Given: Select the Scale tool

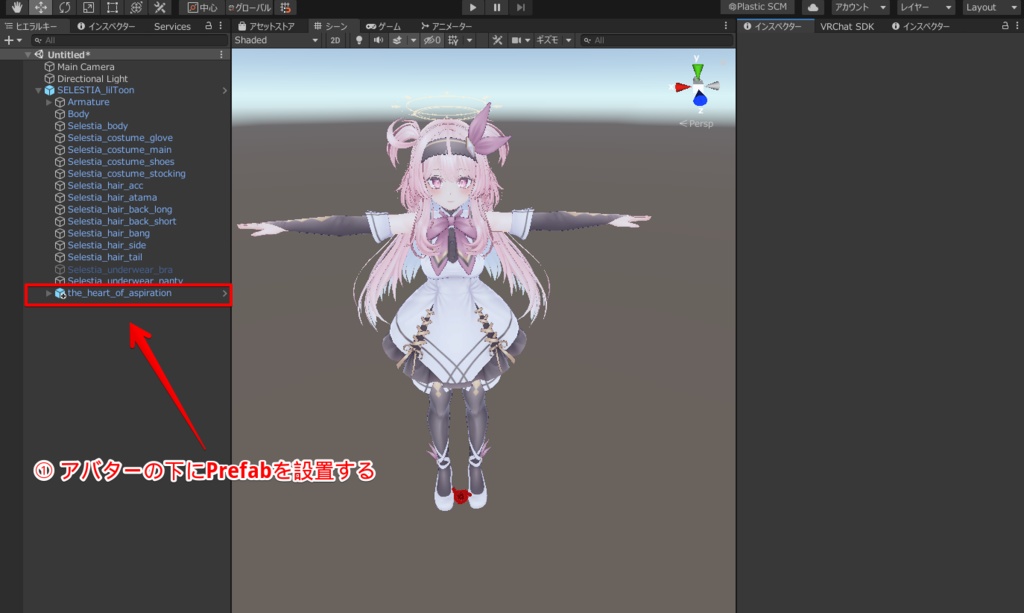Looking at the screenshot, I should (x=87, y=8).
